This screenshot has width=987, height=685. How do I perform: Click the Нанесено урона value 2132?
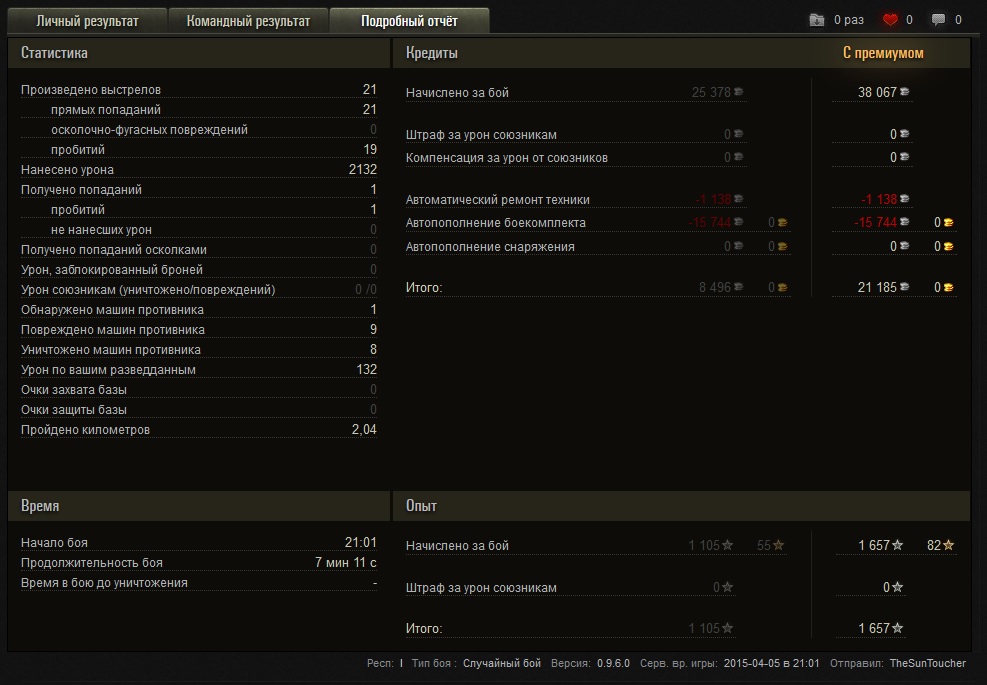(363, 169)
